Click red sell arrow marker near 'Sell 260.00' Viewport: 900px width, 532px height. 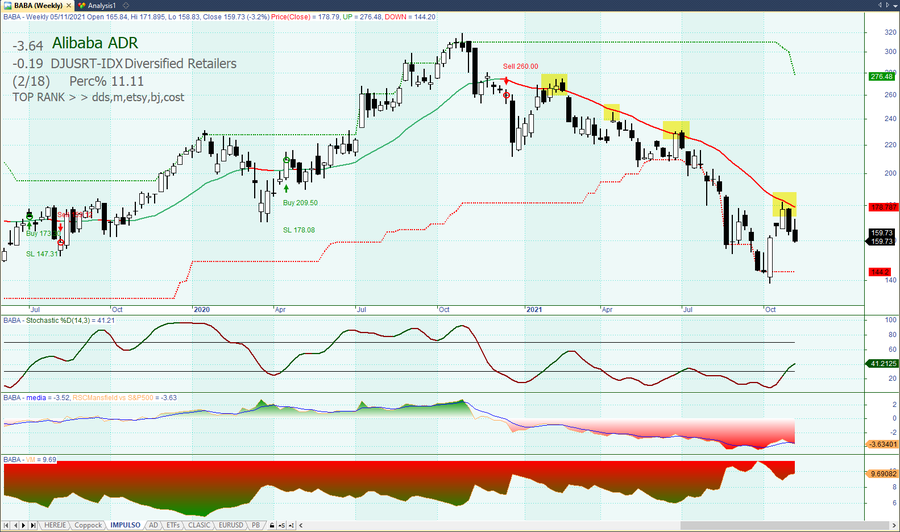click(506, 81)
